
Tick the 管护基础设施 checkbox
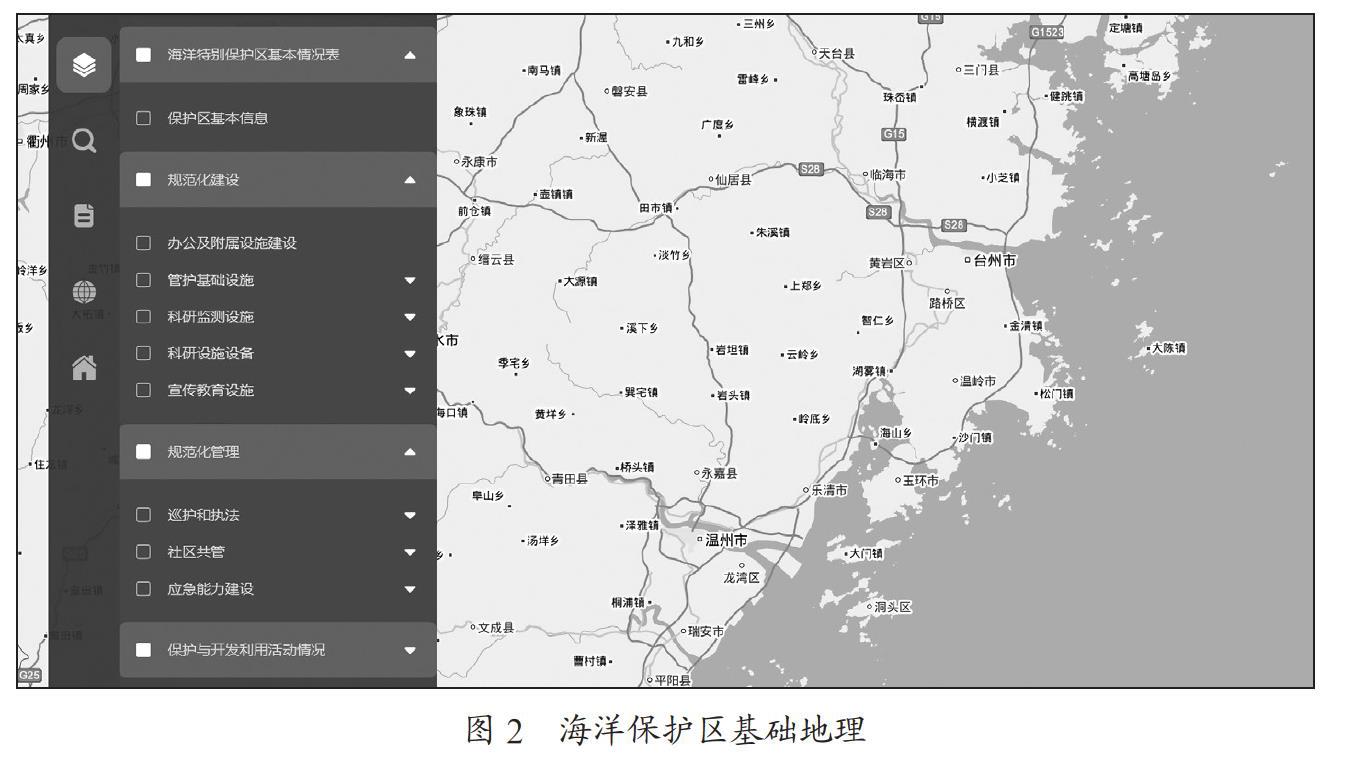coord(143,280)
